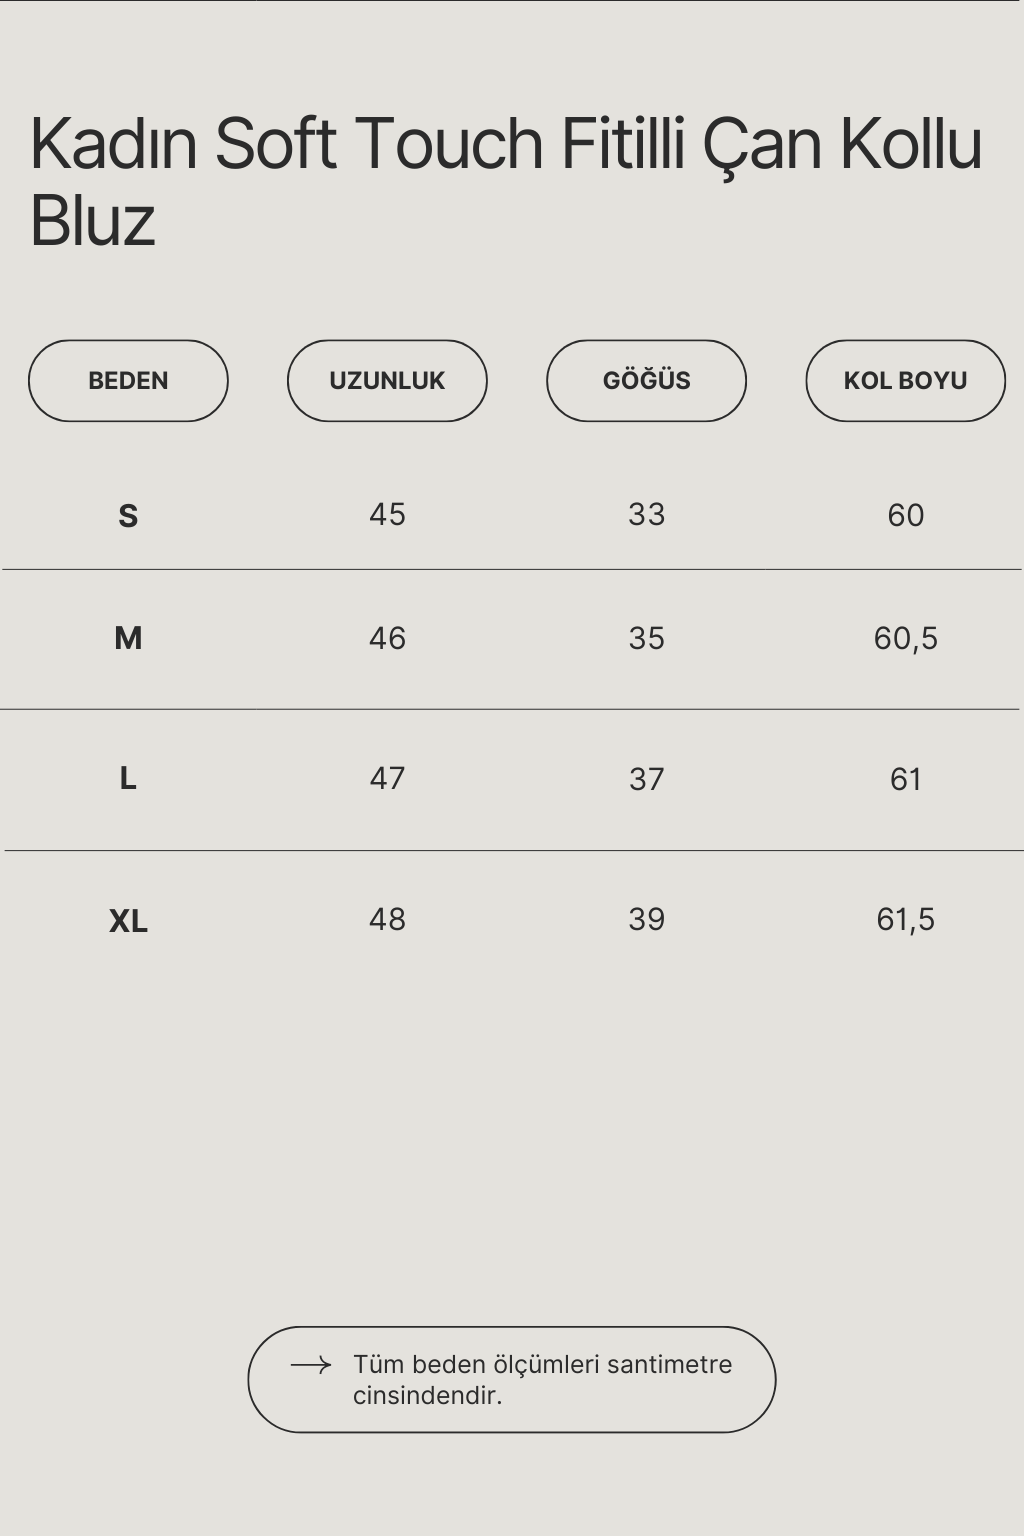Select the KOL BOYU header pill
The height and width of the screenshot is (1536, 1024).
tap(905, 381)
